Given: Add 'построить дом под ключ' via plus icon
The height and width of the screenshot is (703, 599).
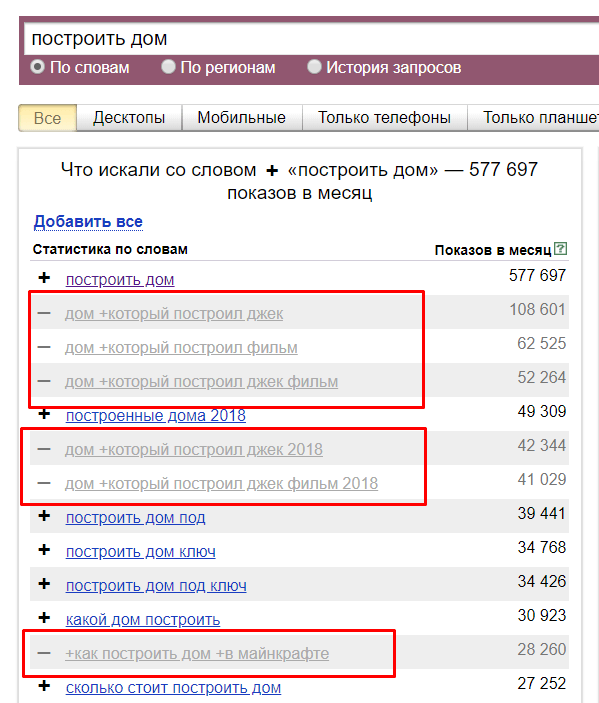Looking at the screenshot, I should point(44,584).
